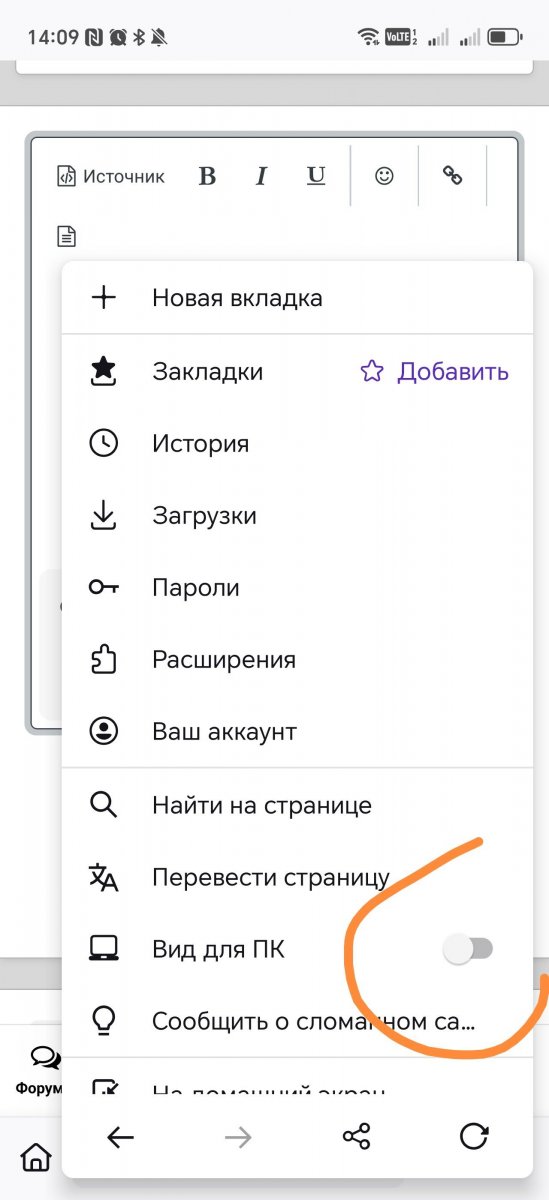Click the insert link chain icon
This screenshot has width=549, height=1200.
tap(453, 176)
